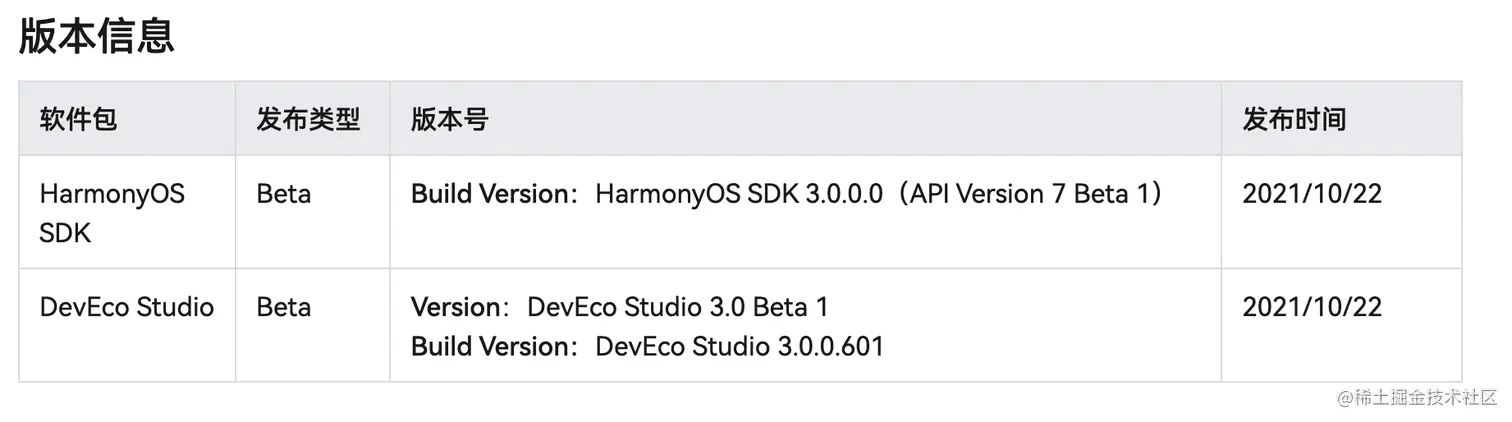Click the word SDK under HarmonyOS
This screenshot has width=1512, height=422.
(x=65, y=233)
